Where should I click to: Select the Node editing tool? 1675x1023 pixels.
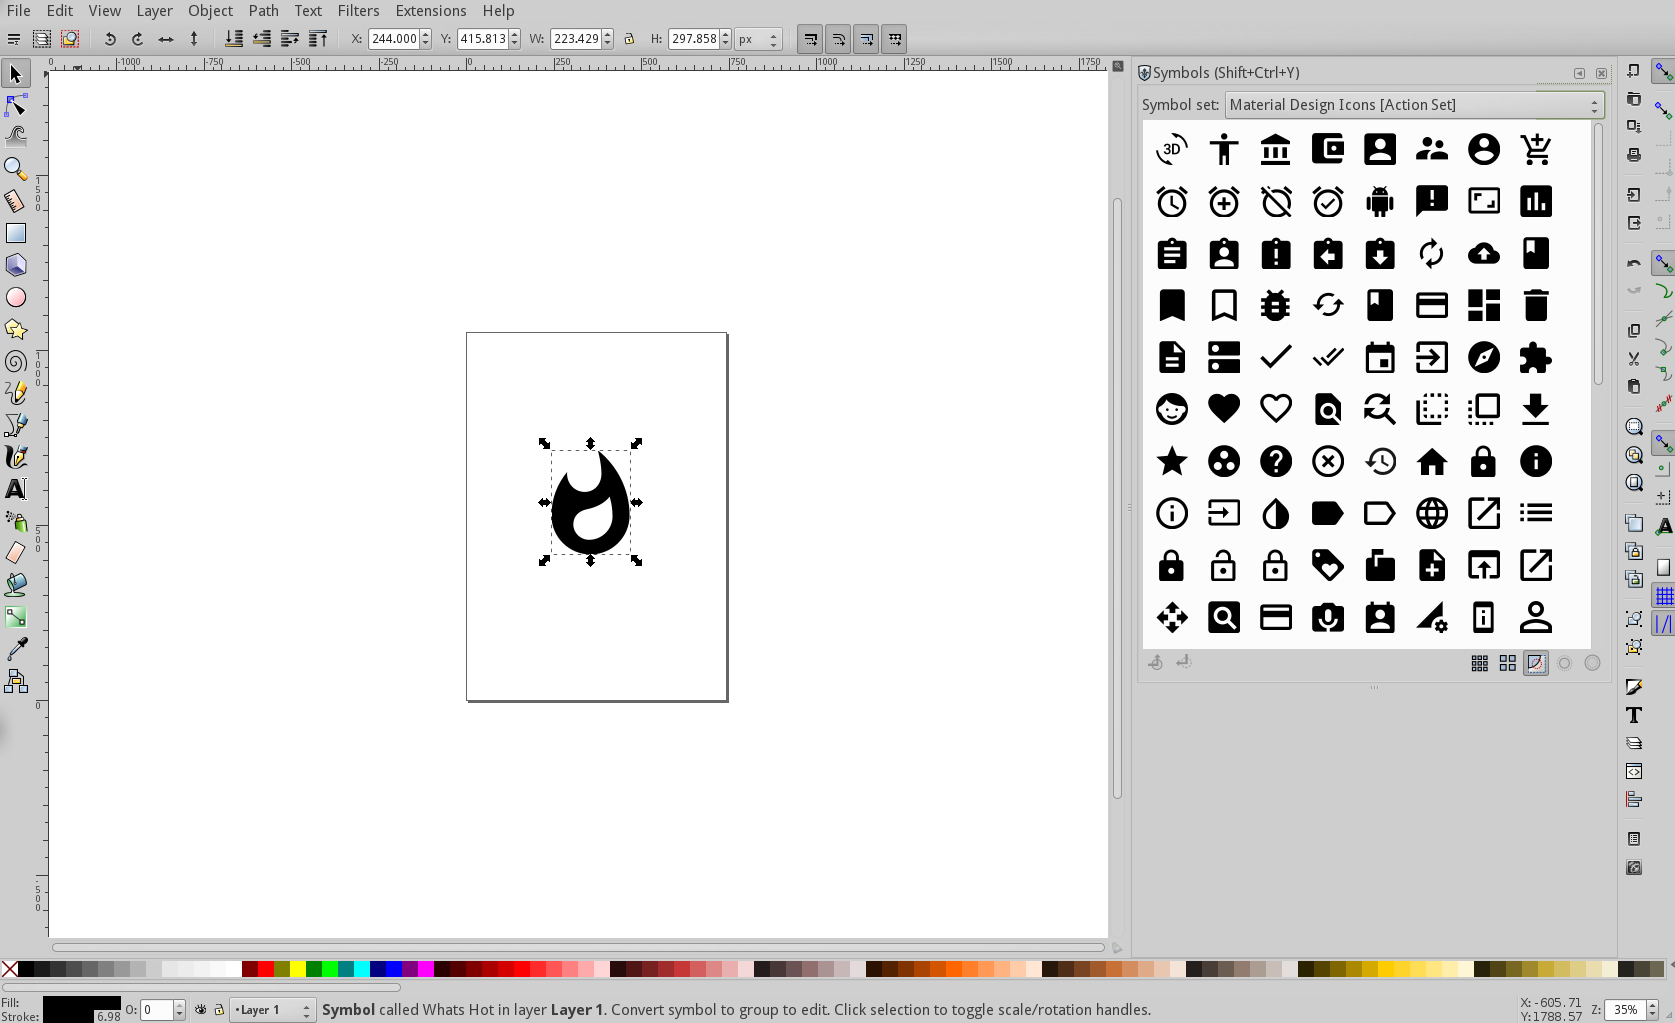tap(16, 105)
